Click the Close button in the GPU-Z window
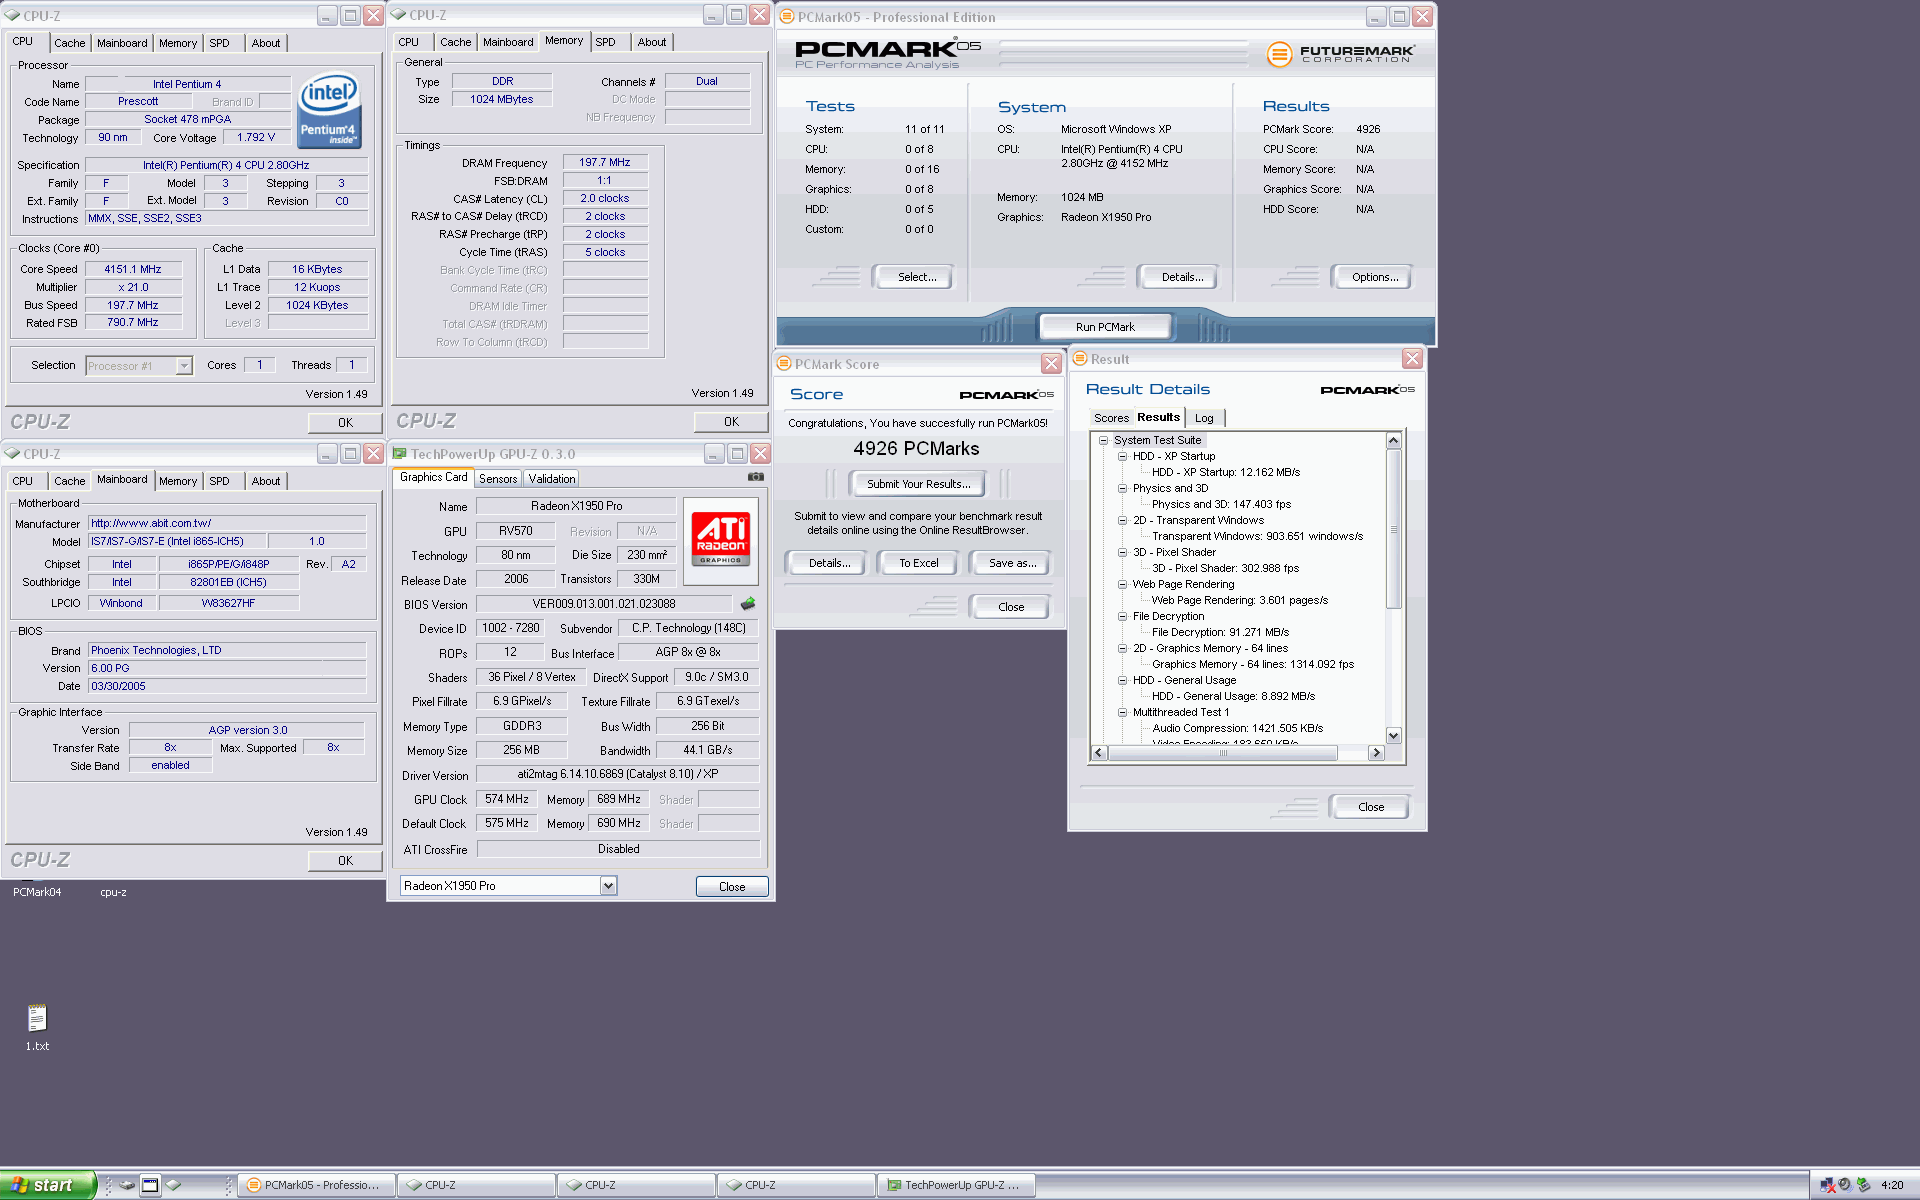The width and height of the screenshot is (1920, 1200). click(732, 887)
